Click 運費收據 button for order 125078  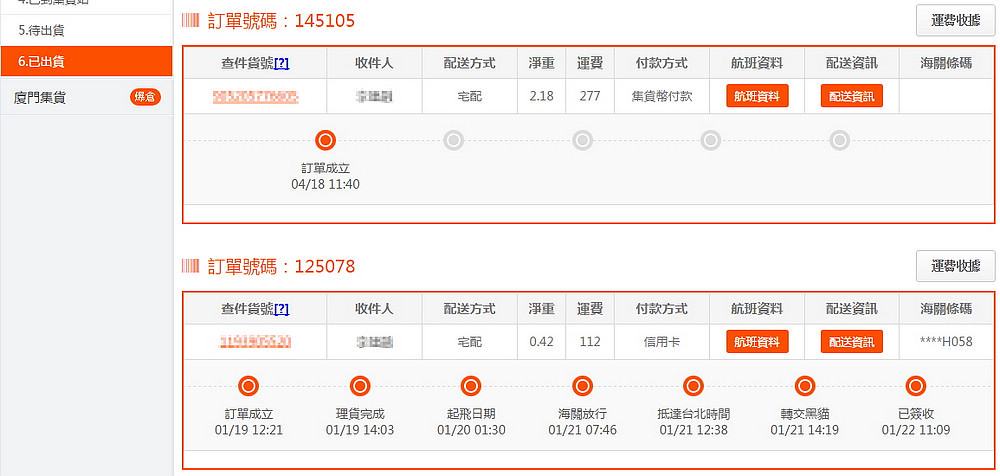tap(955, 266)
